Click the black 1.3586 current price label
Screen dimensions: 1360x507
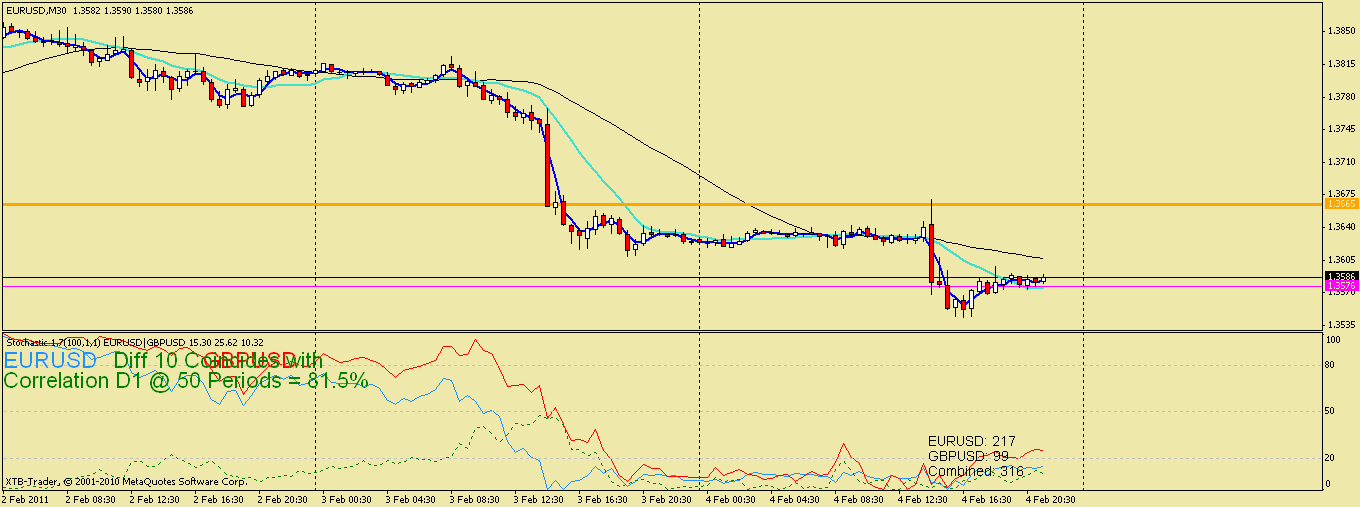(x=1339, y=276)
